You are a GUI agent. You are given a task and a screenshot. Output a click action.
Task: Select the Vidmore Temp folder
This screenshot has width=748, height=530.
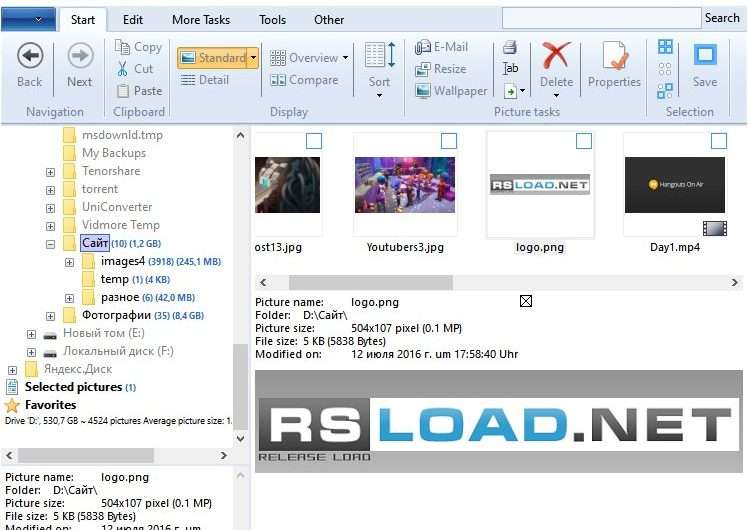coord(121,225)
